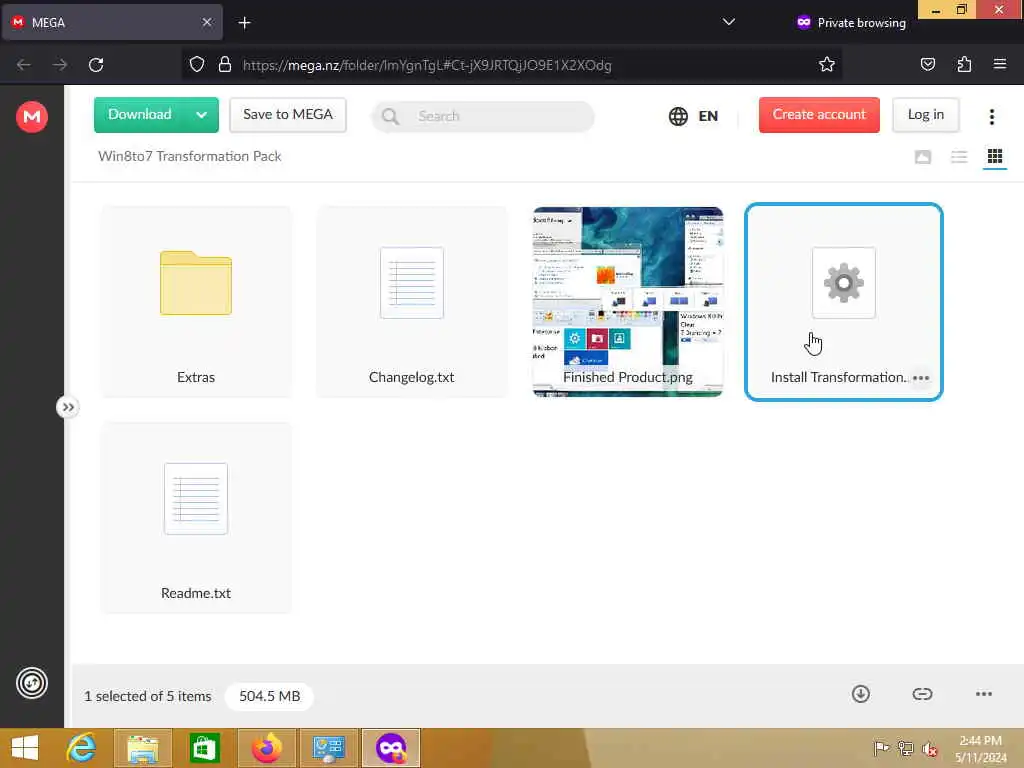Open more options dots in bottom bar
The width and height of the screenshot is (1024, 768).
[x=984, y=694]
